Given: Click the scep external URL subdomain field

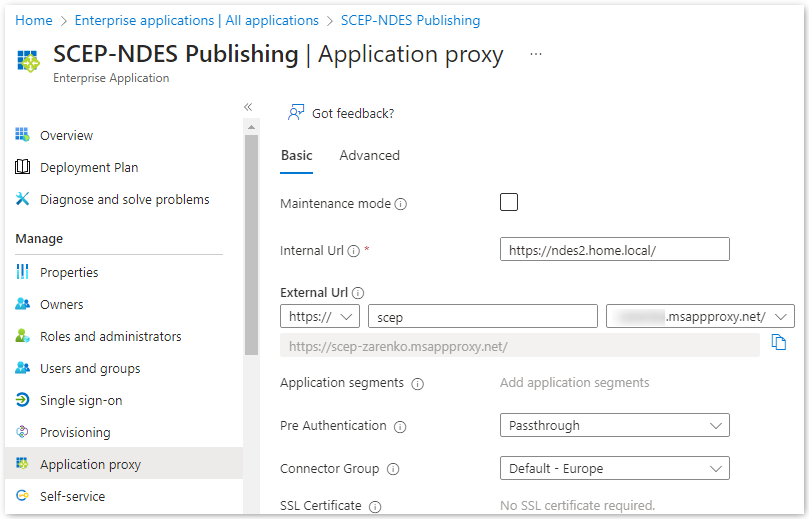Looking at the screenshot, I should (x=482, y=316).
